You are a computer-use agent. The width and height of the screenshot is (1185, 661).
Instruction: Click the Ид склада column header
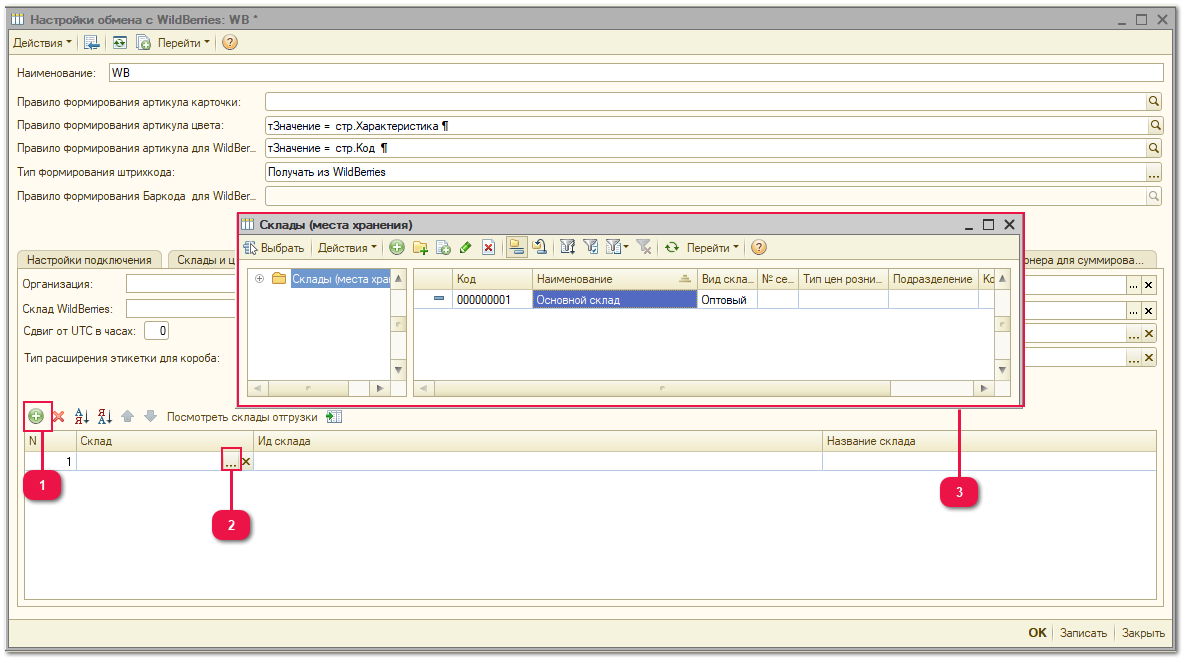538,441
